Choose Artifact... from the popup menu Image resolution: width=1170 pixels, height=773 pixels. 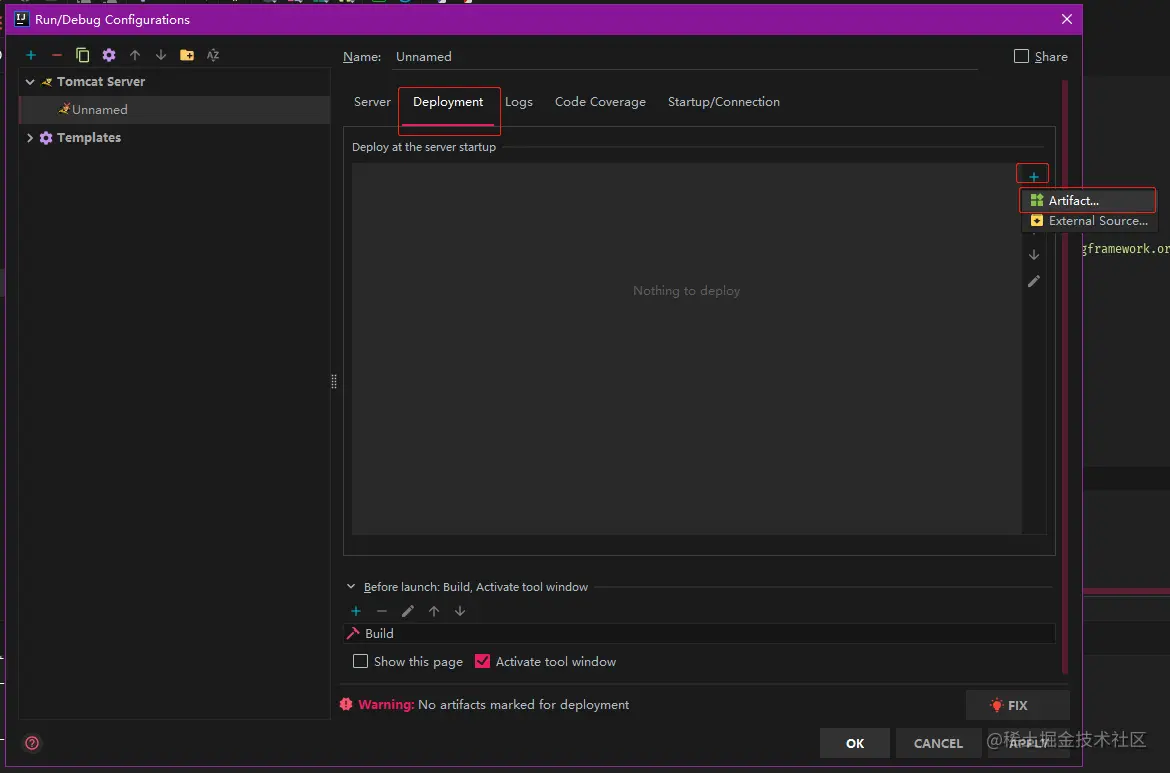[1088, 201]
